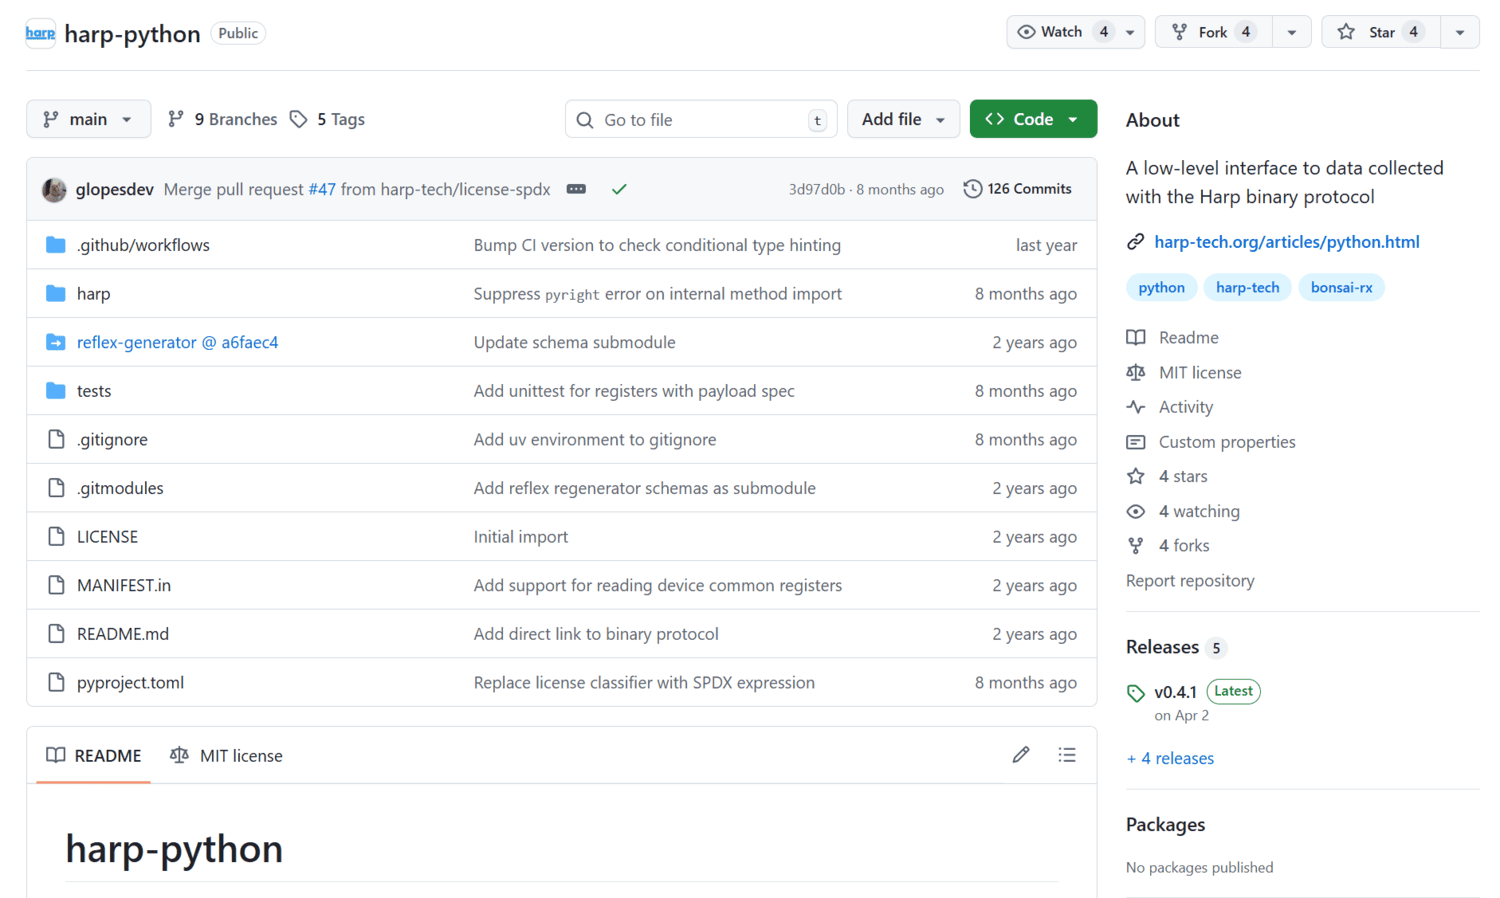View the 126 Commits history
Image resolution: width=1500 pixels, height=898 pixels.
pos(1018,189)
